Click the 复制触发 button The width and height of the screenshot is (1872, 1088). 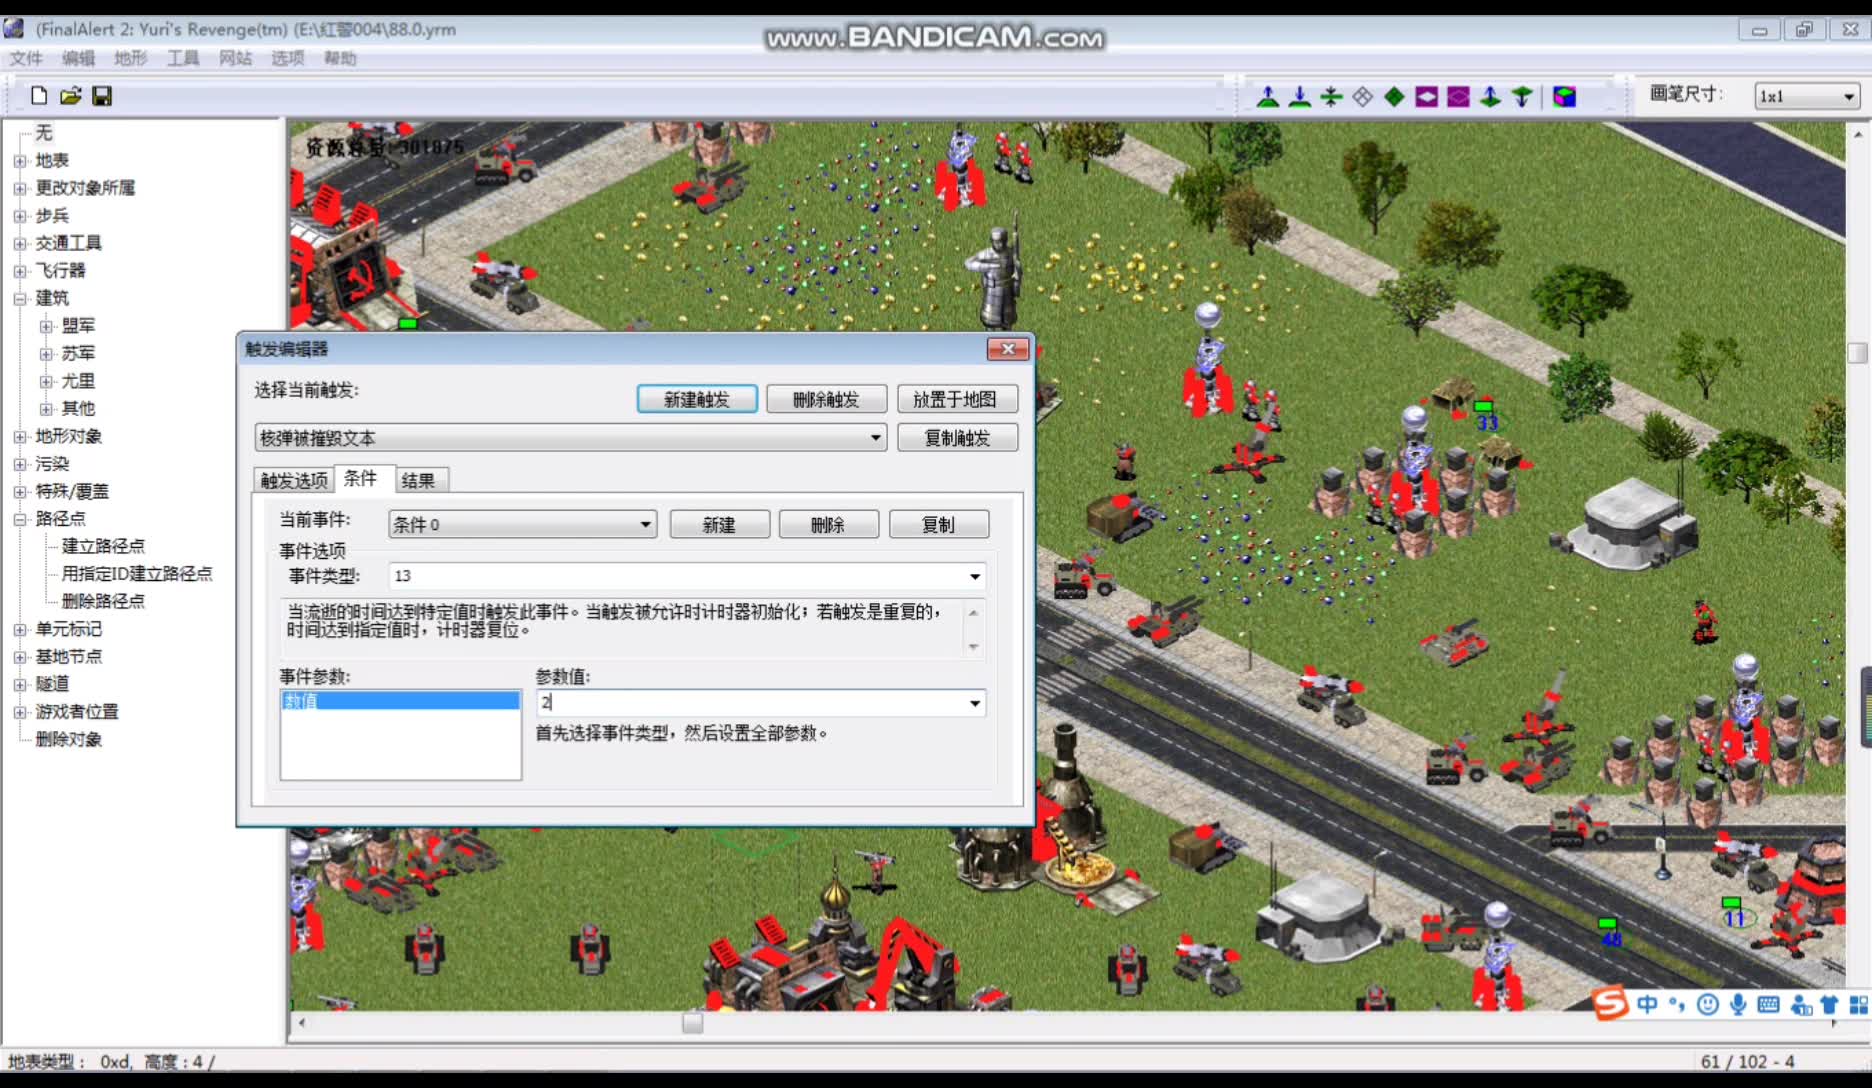pos(957,438)
